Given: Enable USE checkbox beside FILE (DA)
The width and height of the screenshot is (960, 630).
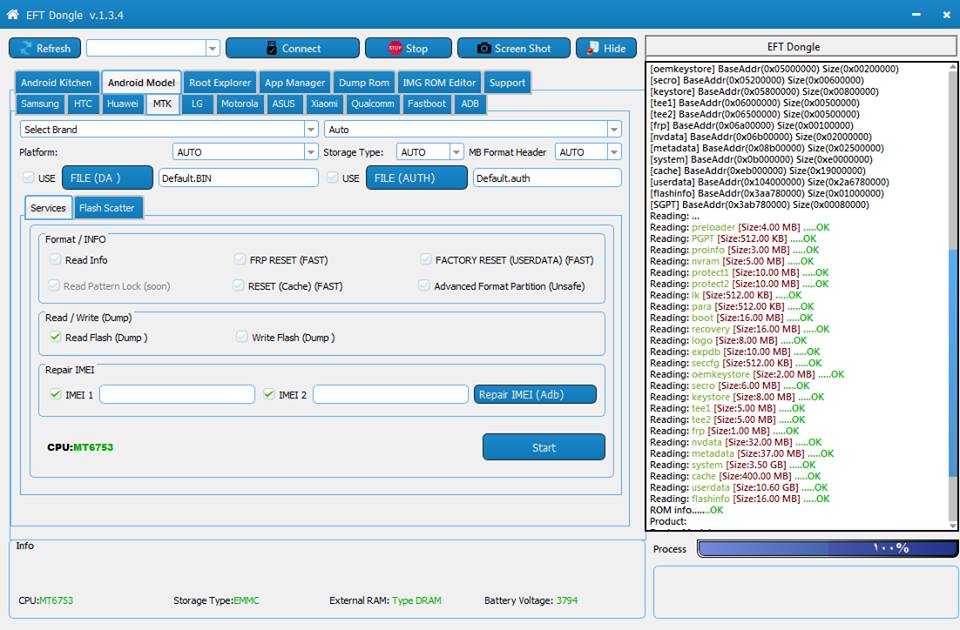Looking at the screenshot, I should [x=28, y=178].
